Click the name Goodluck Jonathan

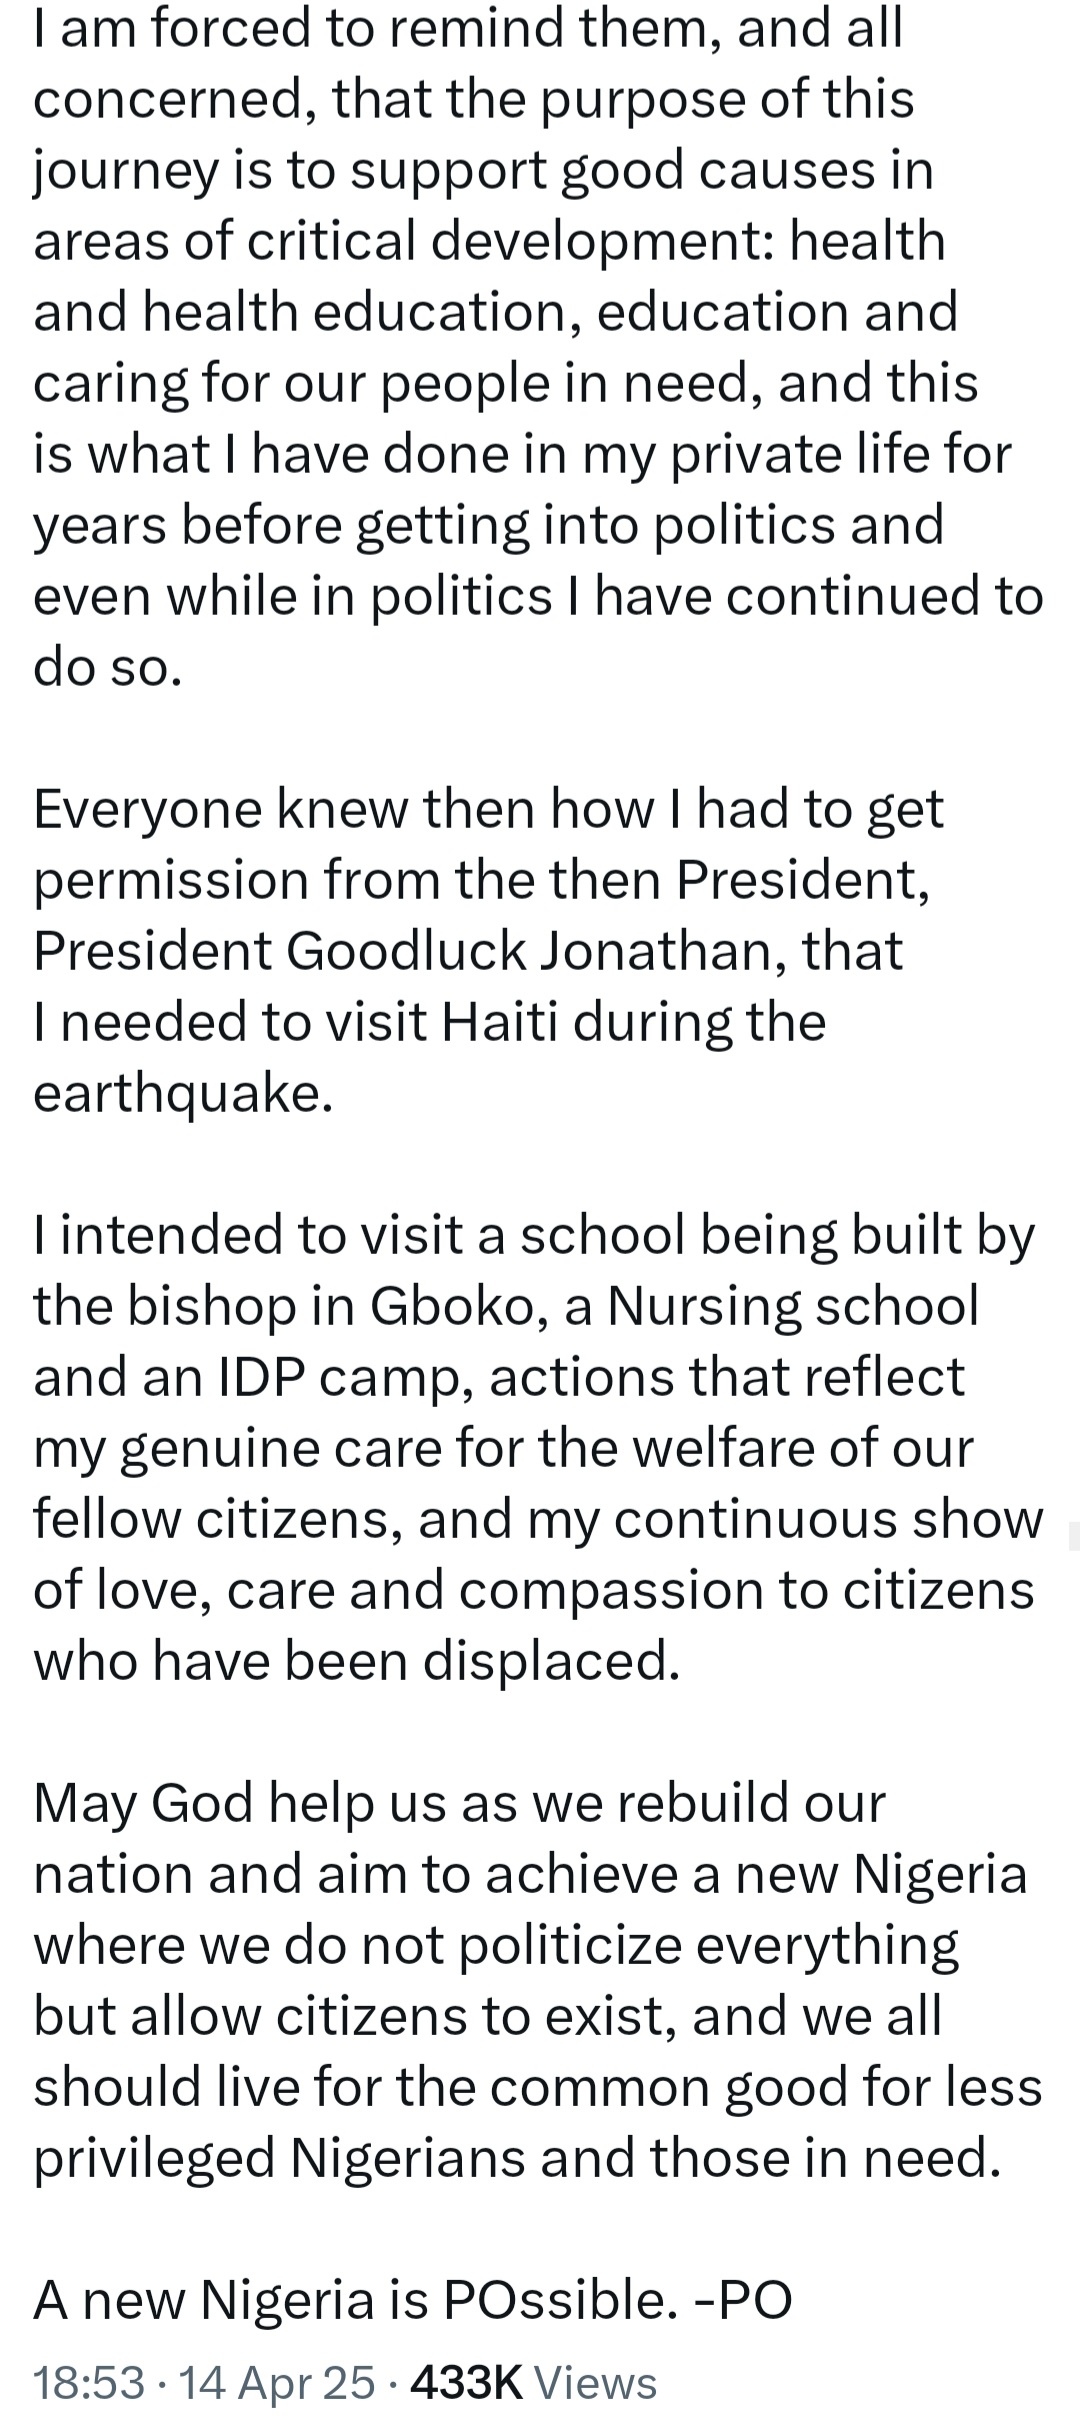click(x=529, y=951)
